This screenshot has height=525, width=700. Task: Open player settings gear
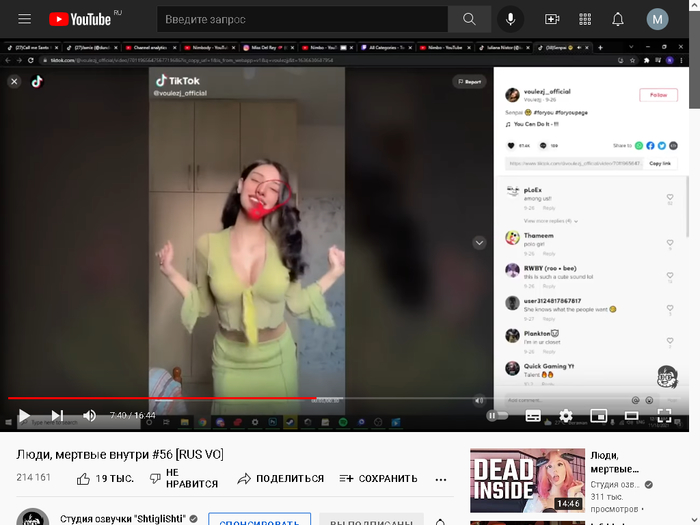(x=566, y=416)
